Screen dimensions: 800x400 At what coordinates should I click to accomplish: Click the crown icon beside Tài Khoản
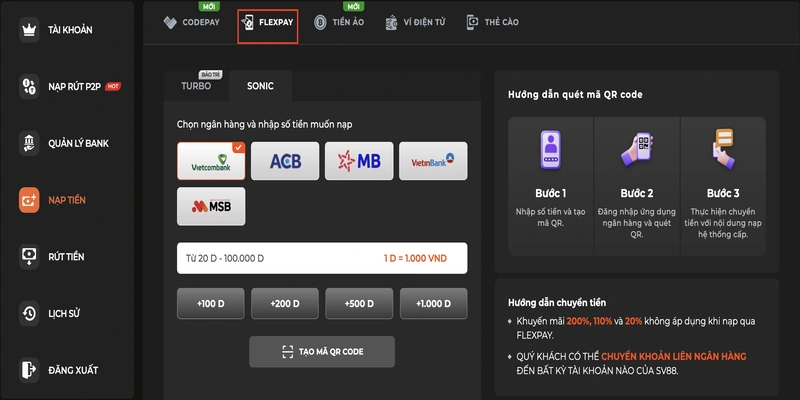tap(28, 29)
